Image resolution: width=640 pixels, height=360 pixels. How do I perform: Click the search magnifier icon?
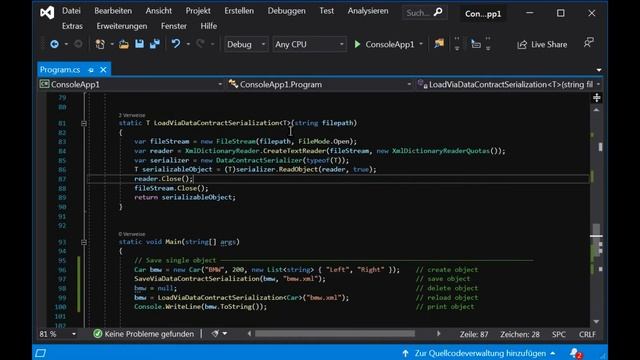438,12
